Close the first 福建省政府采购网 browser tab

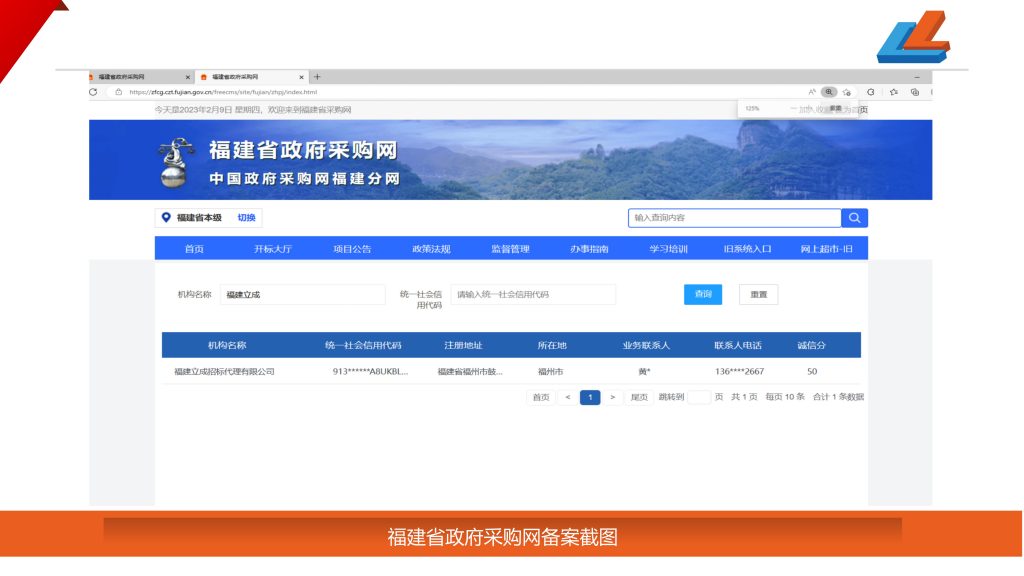pyautogui.click(x=188, y=77)
